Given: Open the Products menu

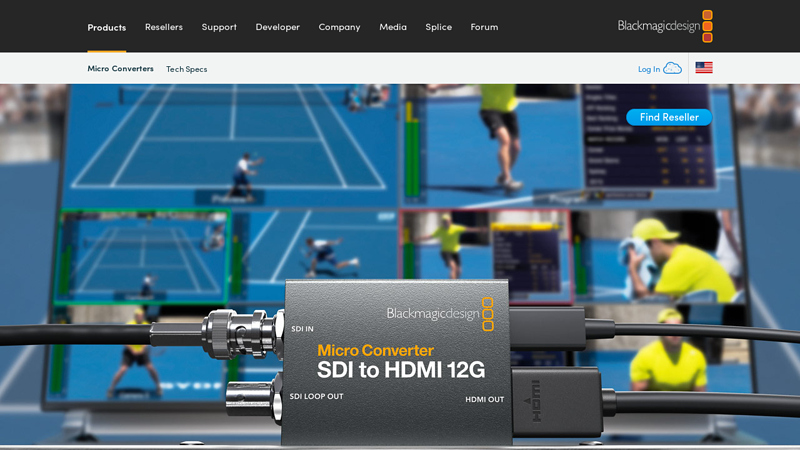Looking at the screenshot, I should [107, 27].
